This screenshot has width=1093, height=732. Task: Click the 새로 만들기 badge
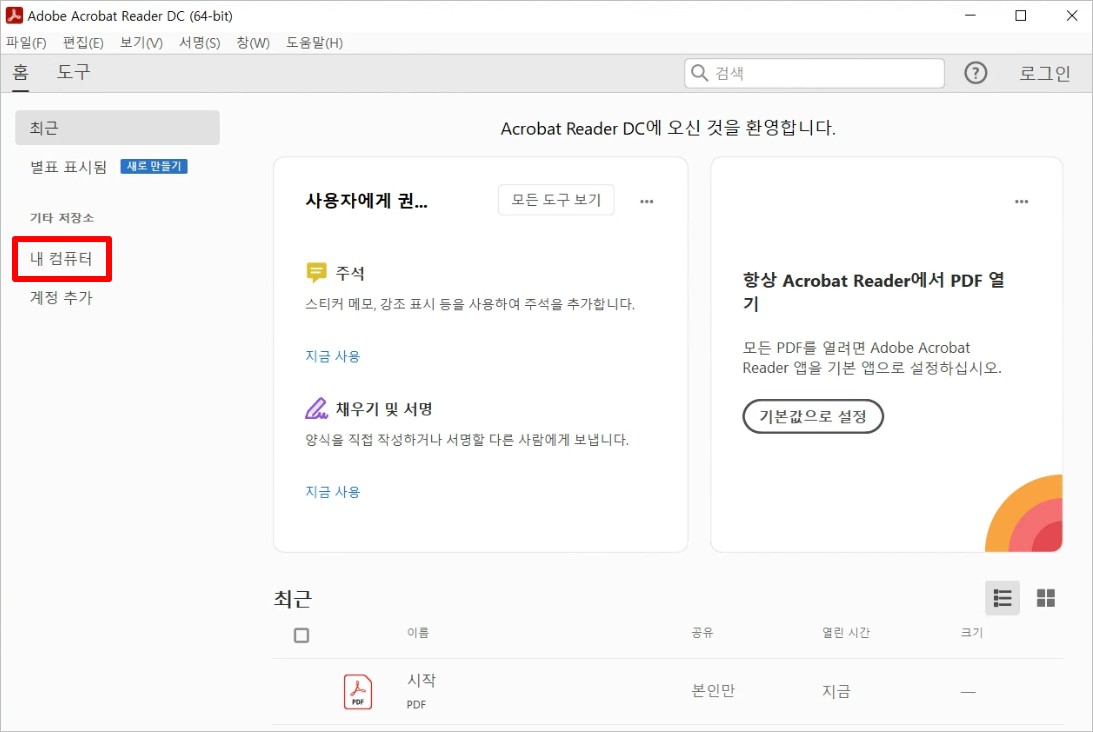pos(154,166)
